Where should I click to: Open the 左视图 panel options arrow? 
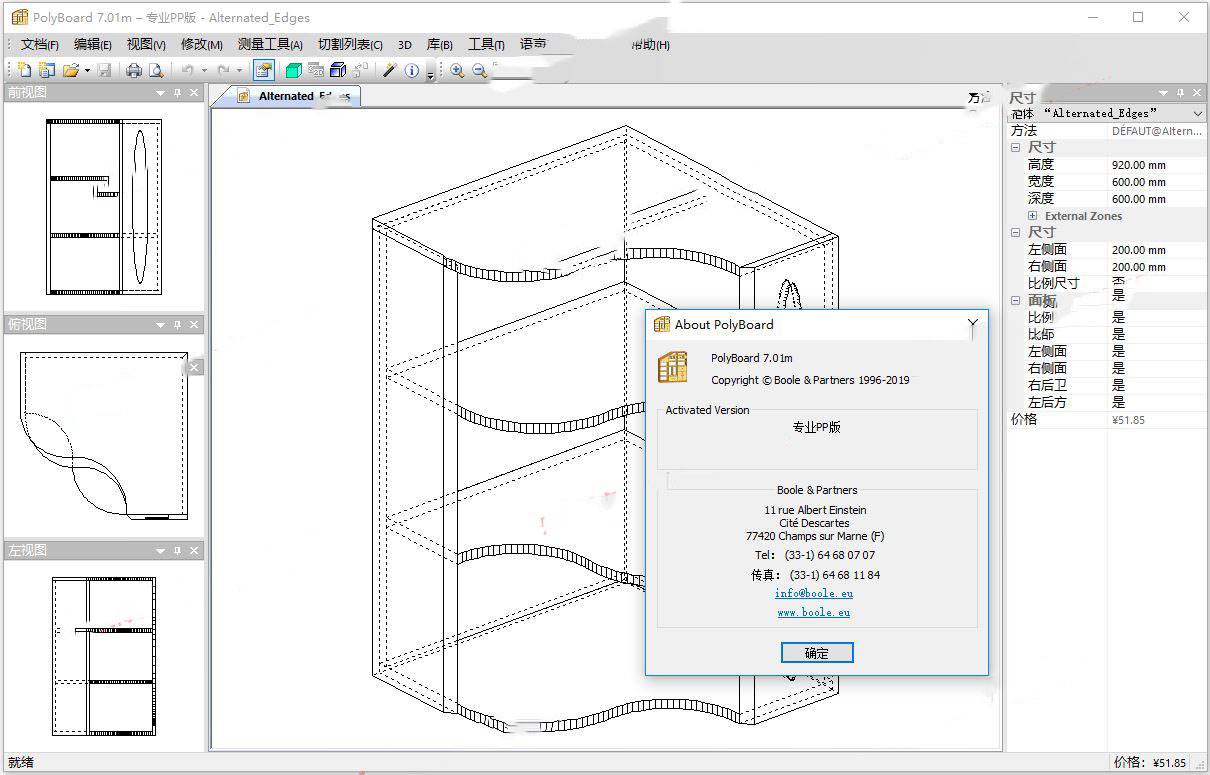click(x=160, y=550)
